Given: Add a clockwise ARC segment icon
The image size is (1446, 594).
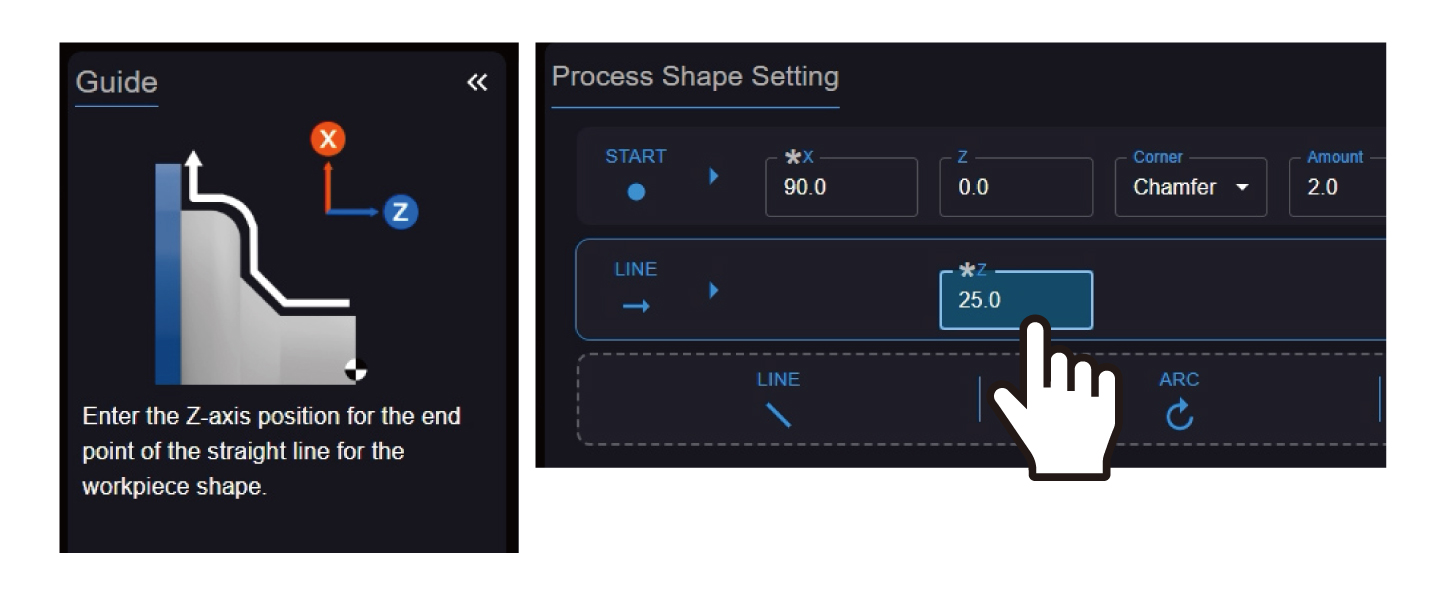Looking at the screenshot, I should pos(1179,414).
